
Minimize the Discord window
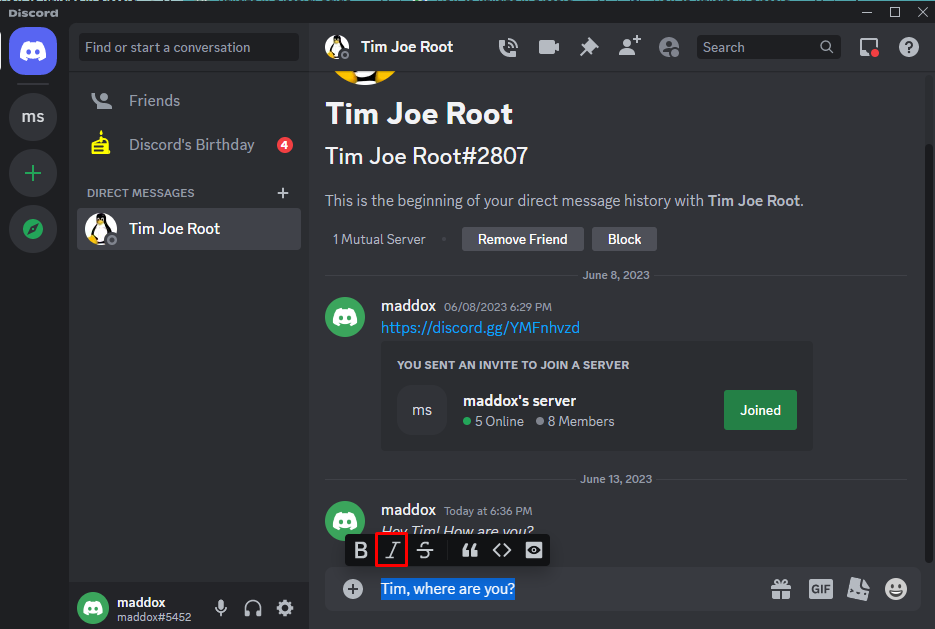click(867, 12)
